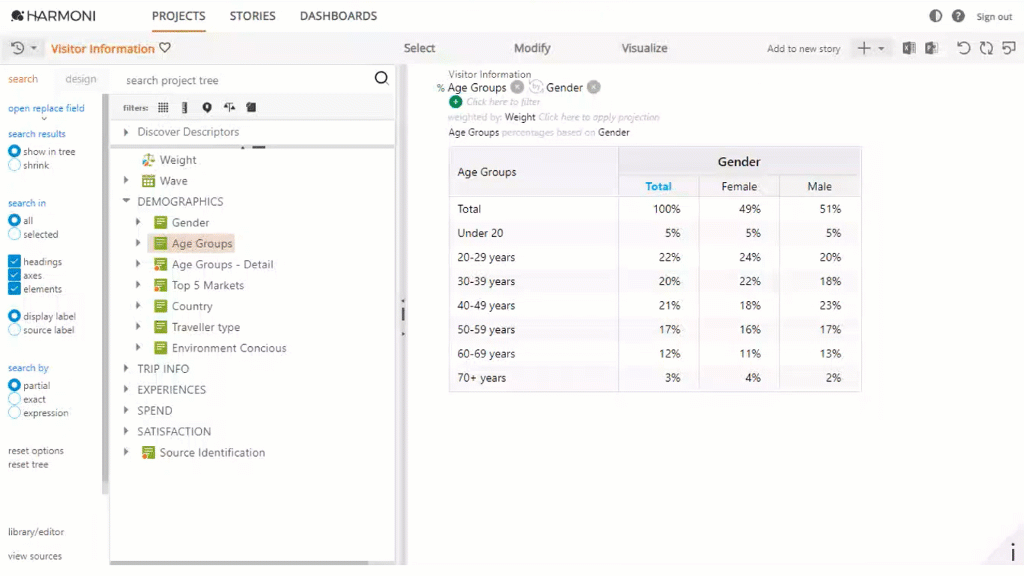Click the undo arrow icon
This screenshot has height=576, width=1024.
(x=964, y=48)
